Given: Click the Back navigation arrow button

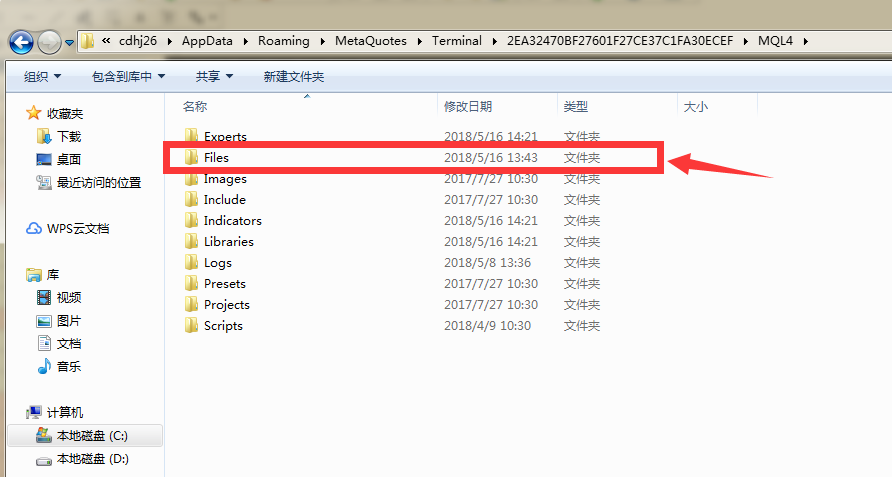Looking at the screenshot, I should (x=21, y=42).
